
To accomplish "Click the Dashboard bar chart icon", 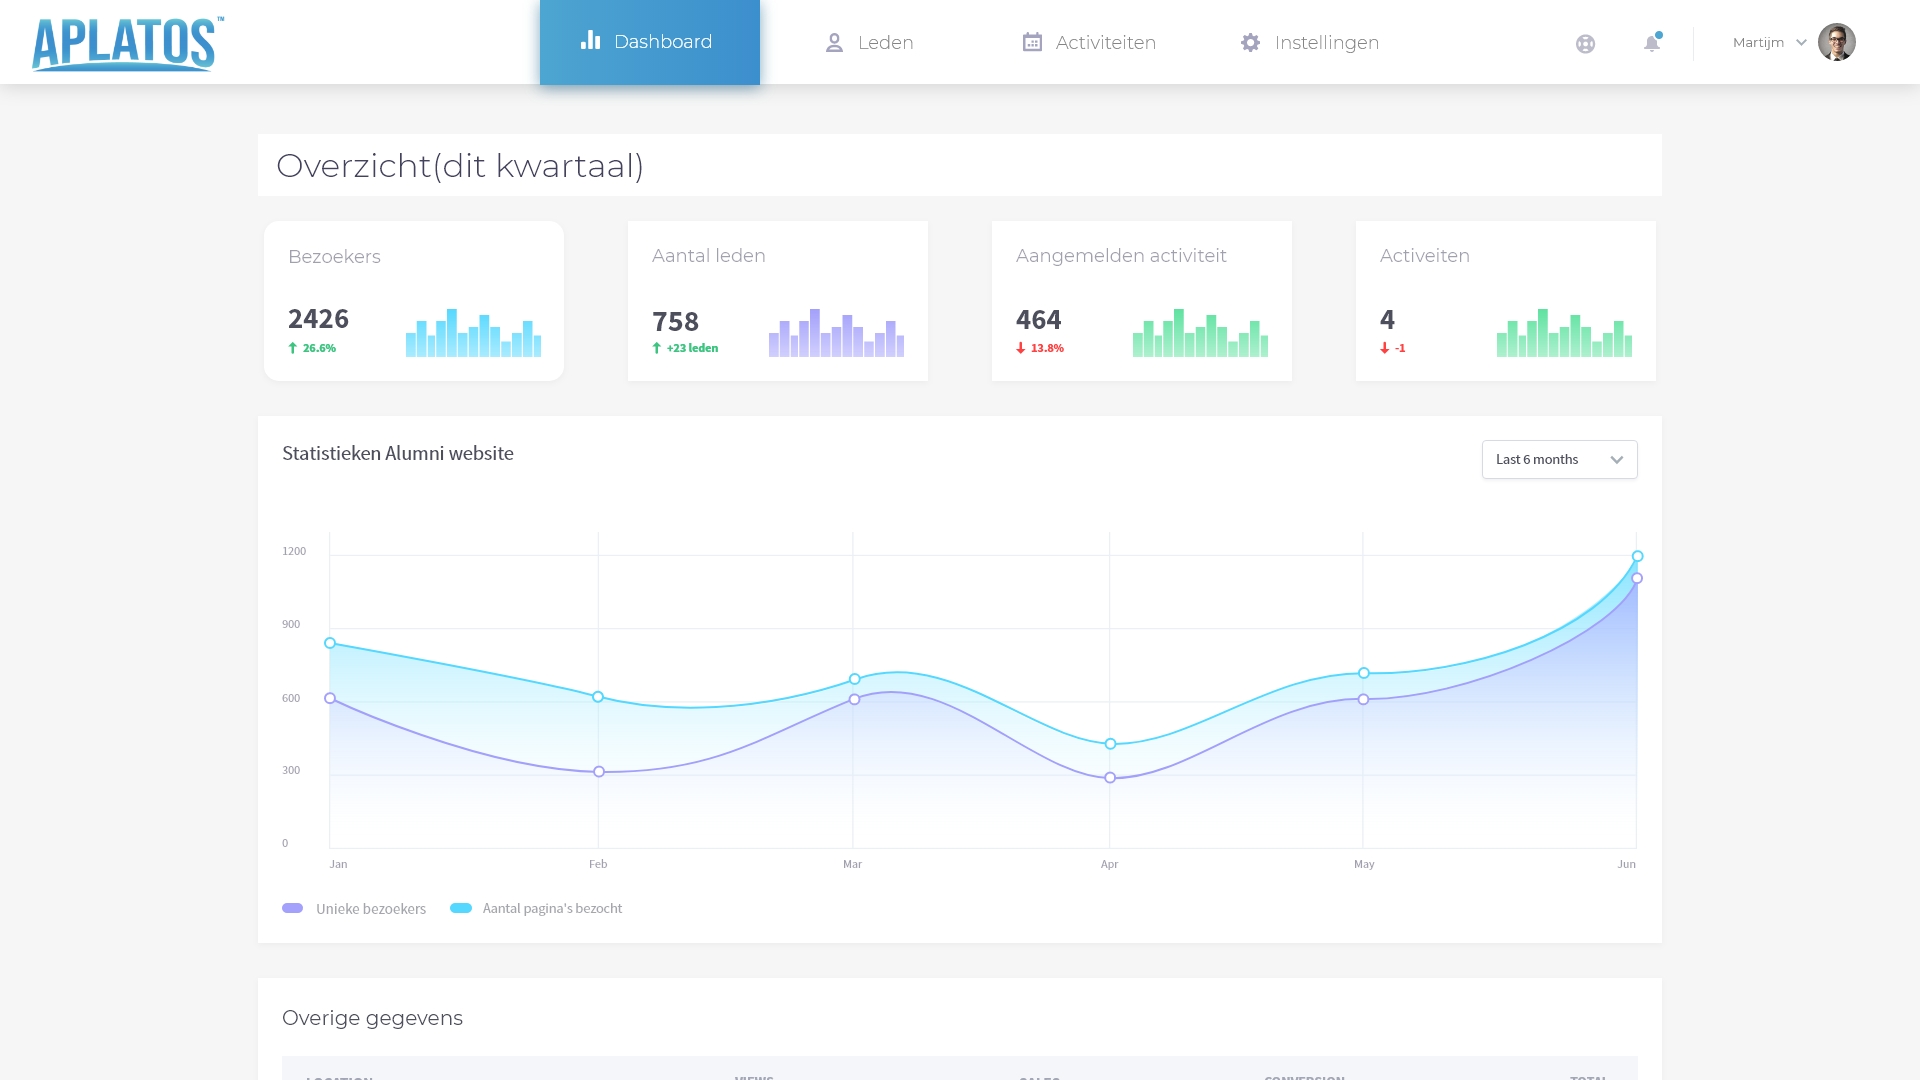I will pos(591,41).
